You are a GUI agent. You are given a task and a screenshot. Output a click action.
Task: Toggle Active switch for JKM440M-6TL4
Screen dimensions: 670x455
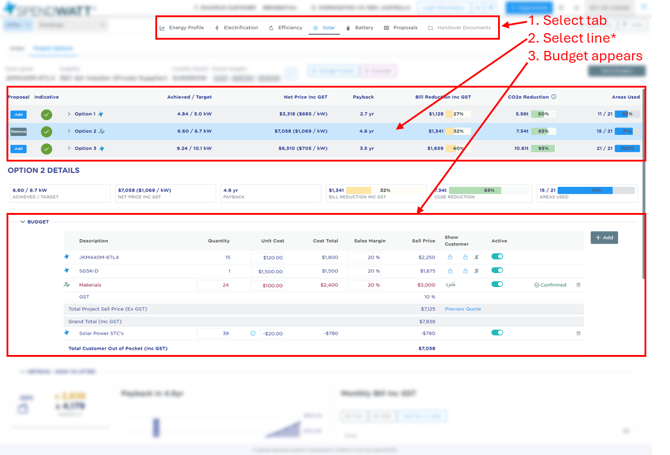click(x=497, y=257)
